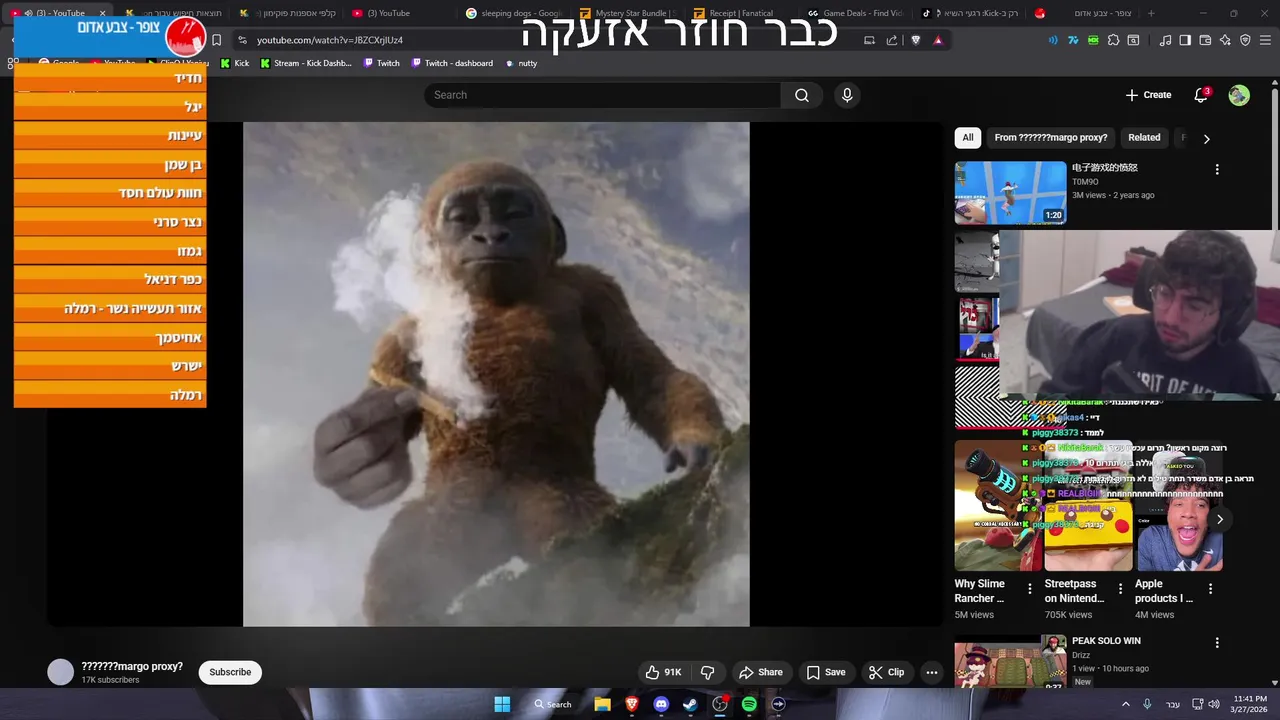The width and height of the screenshot is (1280, 720).
Task: Open the Apple products short thumbnail
Action: 1180,506
